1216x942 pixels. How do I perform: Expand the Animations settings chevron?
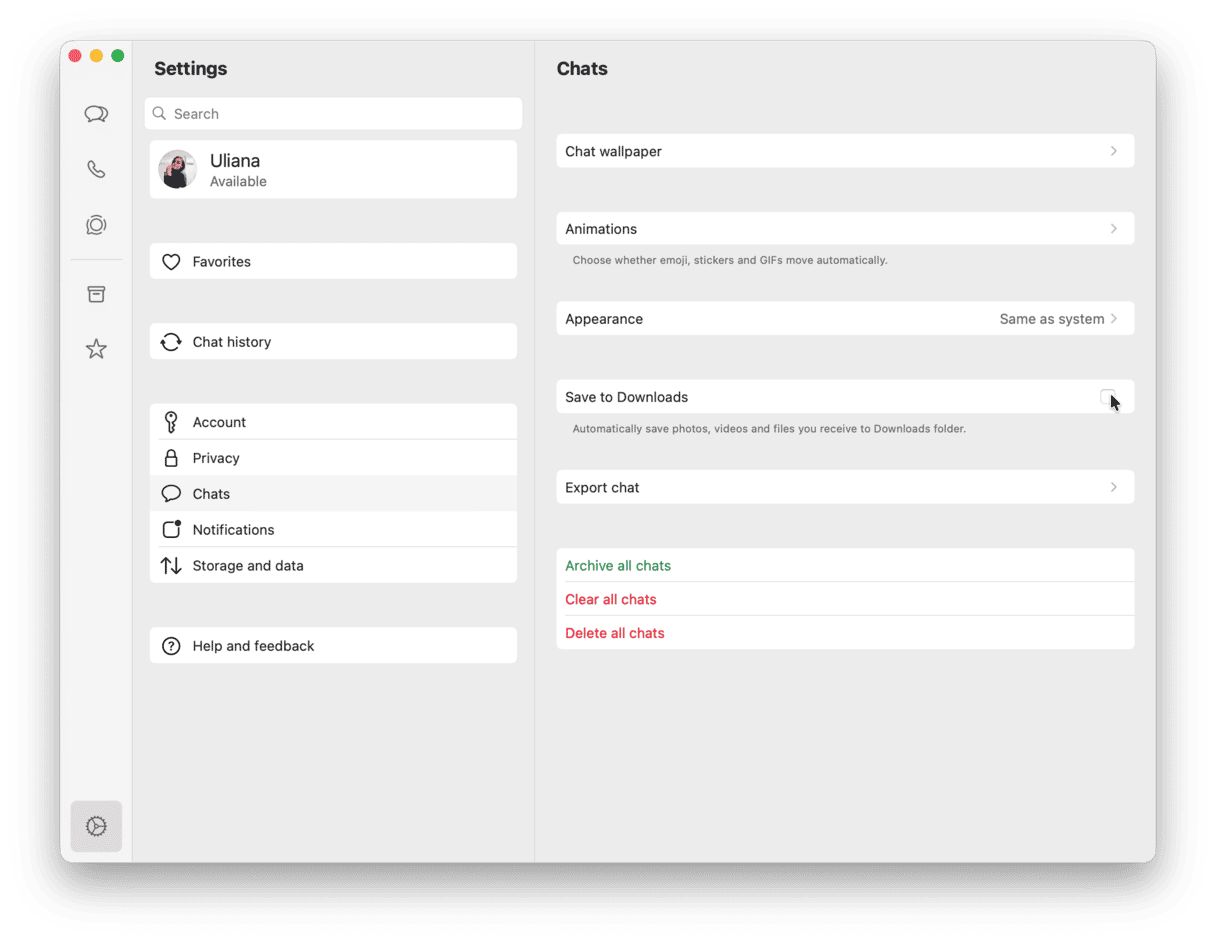(1113, 229)
